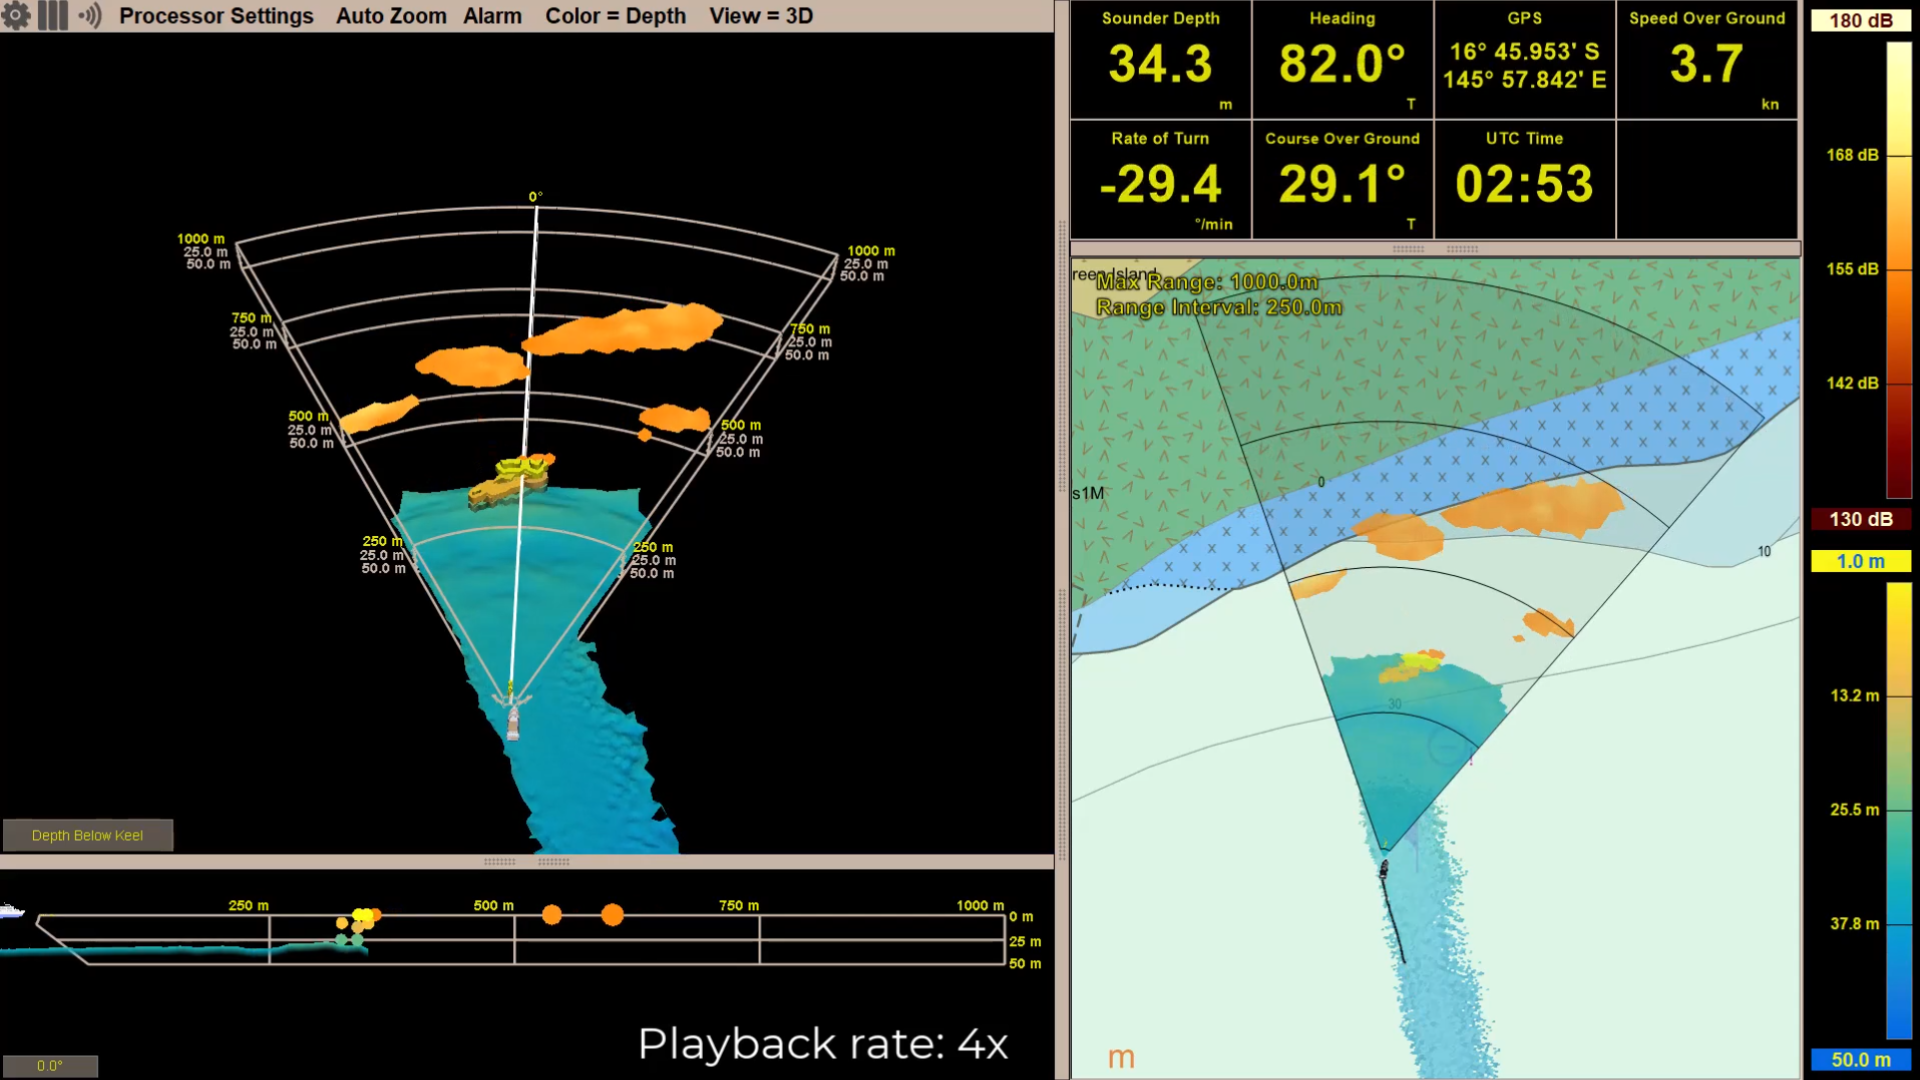Click the UTC Time 02:53 readout
The width and height of the screenshot is (1920, 1080).
[x=1524, y=181]
